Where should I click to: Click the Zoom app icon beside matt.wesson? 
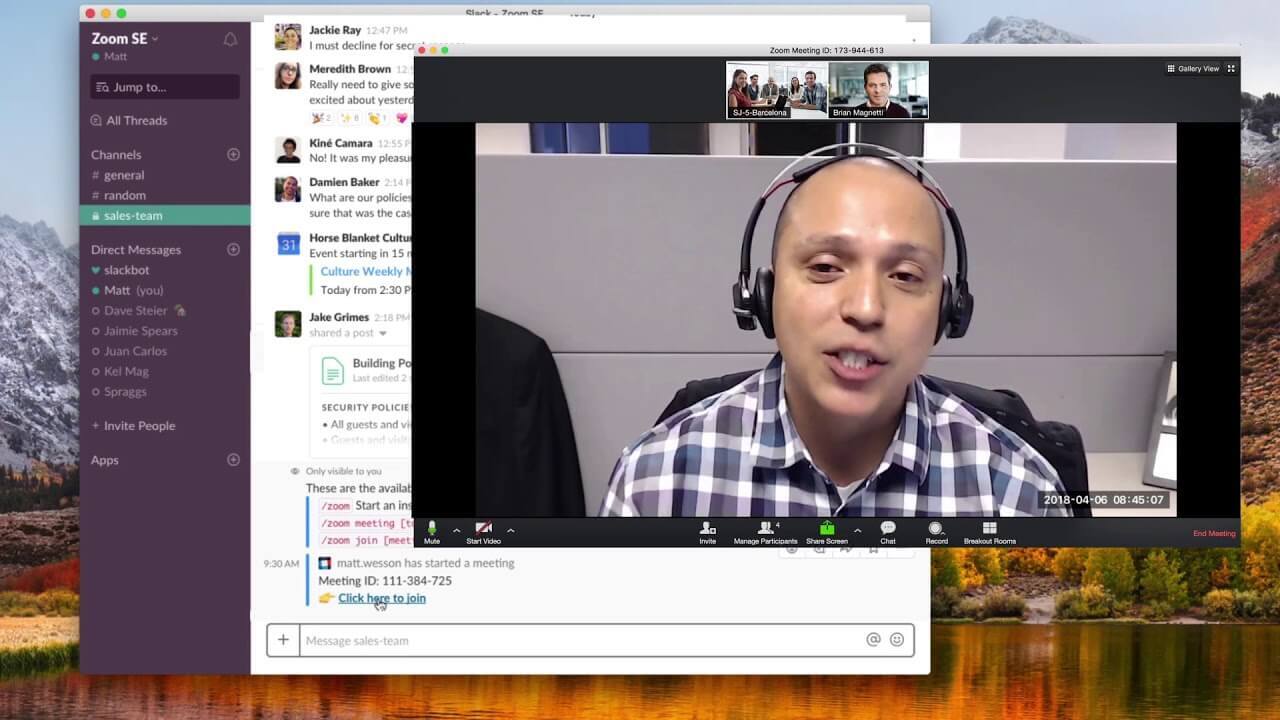click(325, 563)
